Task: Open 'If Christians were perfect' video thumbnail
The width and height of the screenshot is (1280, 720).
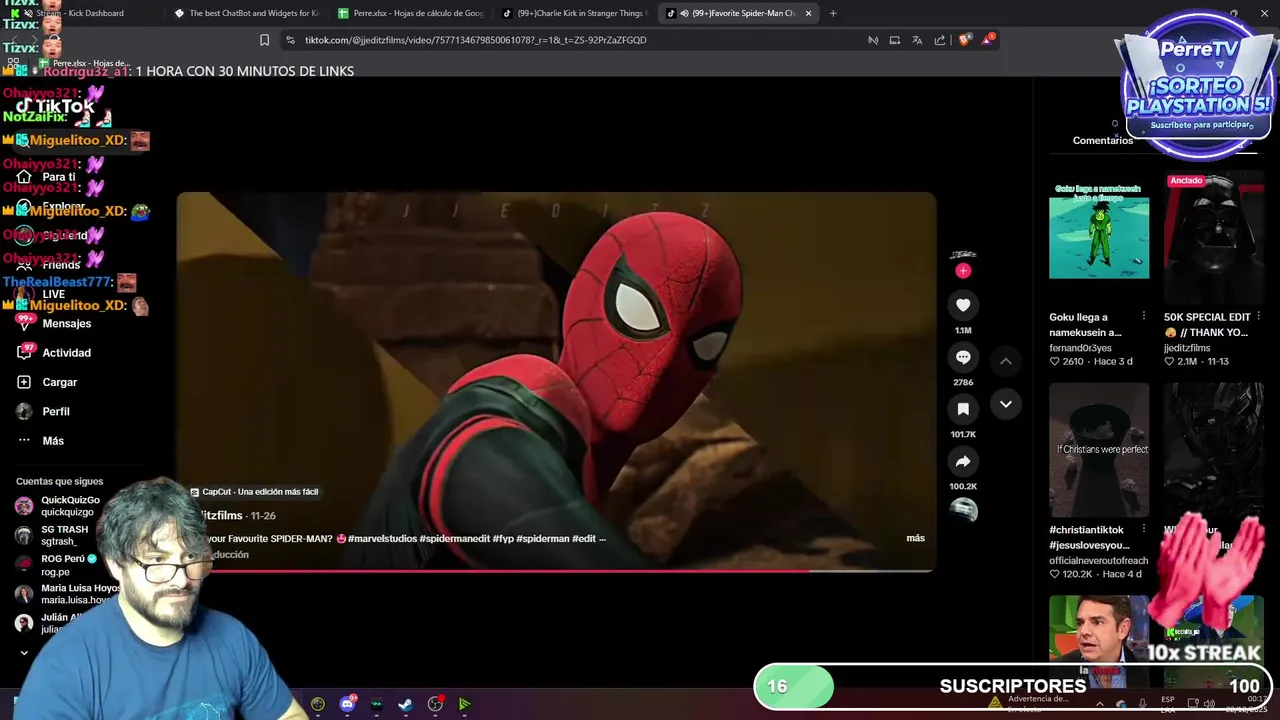Action: (x=1099, y=450)
